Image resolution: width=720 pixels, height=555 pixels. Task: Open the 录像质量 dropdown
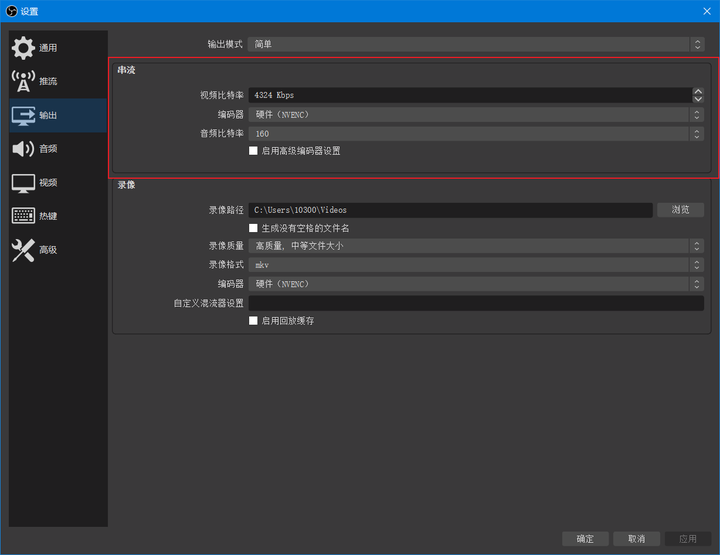(476, 246)
